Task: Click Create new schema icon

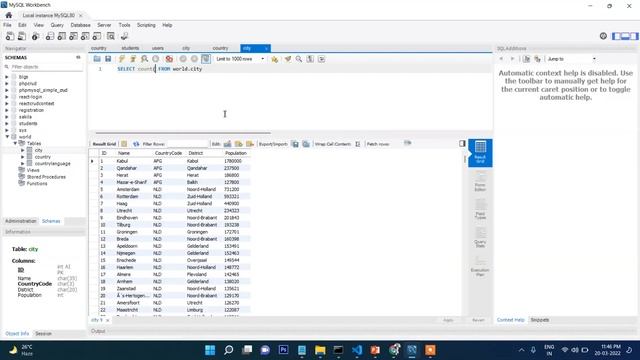Action: tap(50, 36)
